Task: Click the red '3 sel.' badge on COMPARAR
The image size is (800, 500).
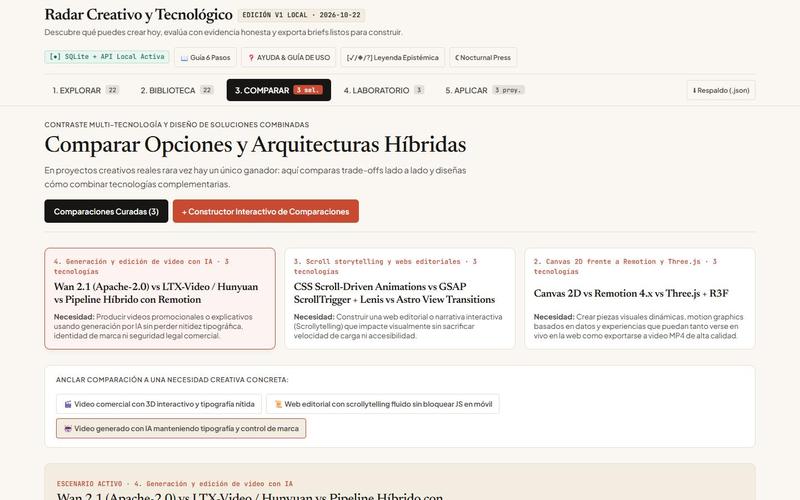Action: coord(308,90)
